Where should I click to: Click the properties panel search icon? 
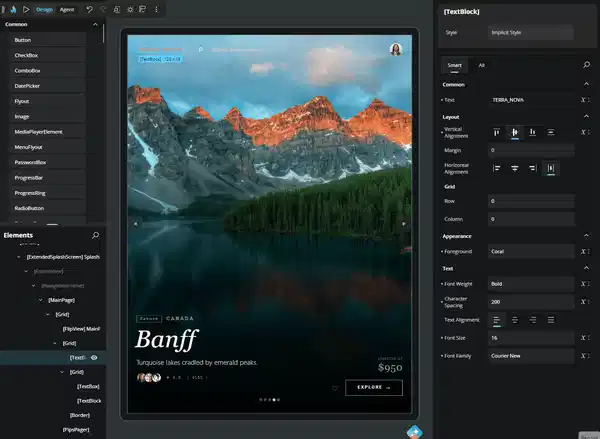587,64
